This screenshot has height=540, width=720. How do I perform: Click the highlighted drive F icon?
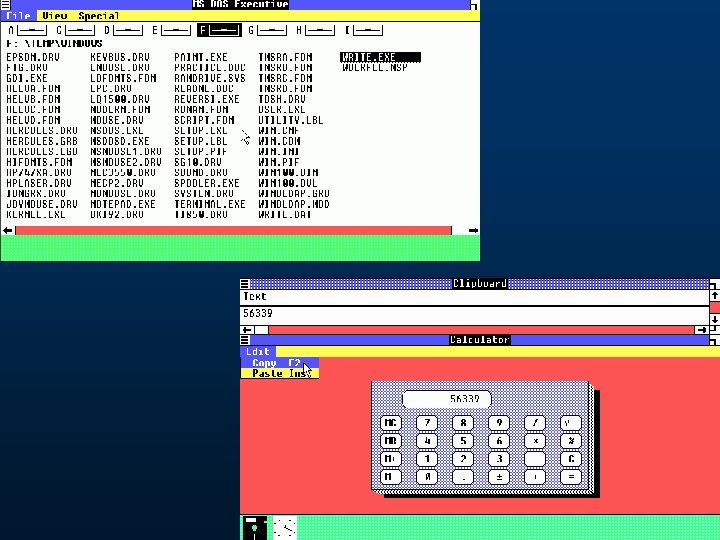point(219,30)
